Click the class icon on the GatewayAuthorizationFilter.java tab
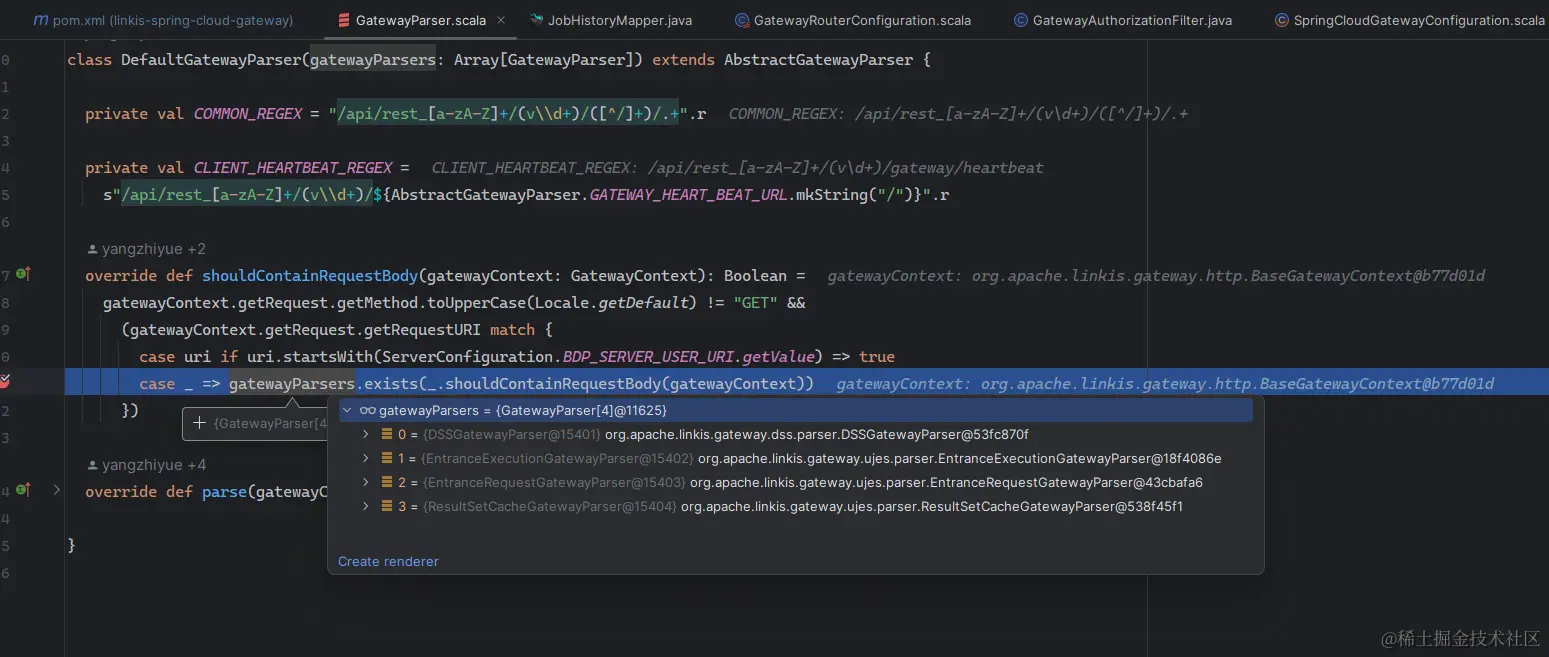The height and width of the screenshot is (657, 1549). click(x=1021, y=20)
